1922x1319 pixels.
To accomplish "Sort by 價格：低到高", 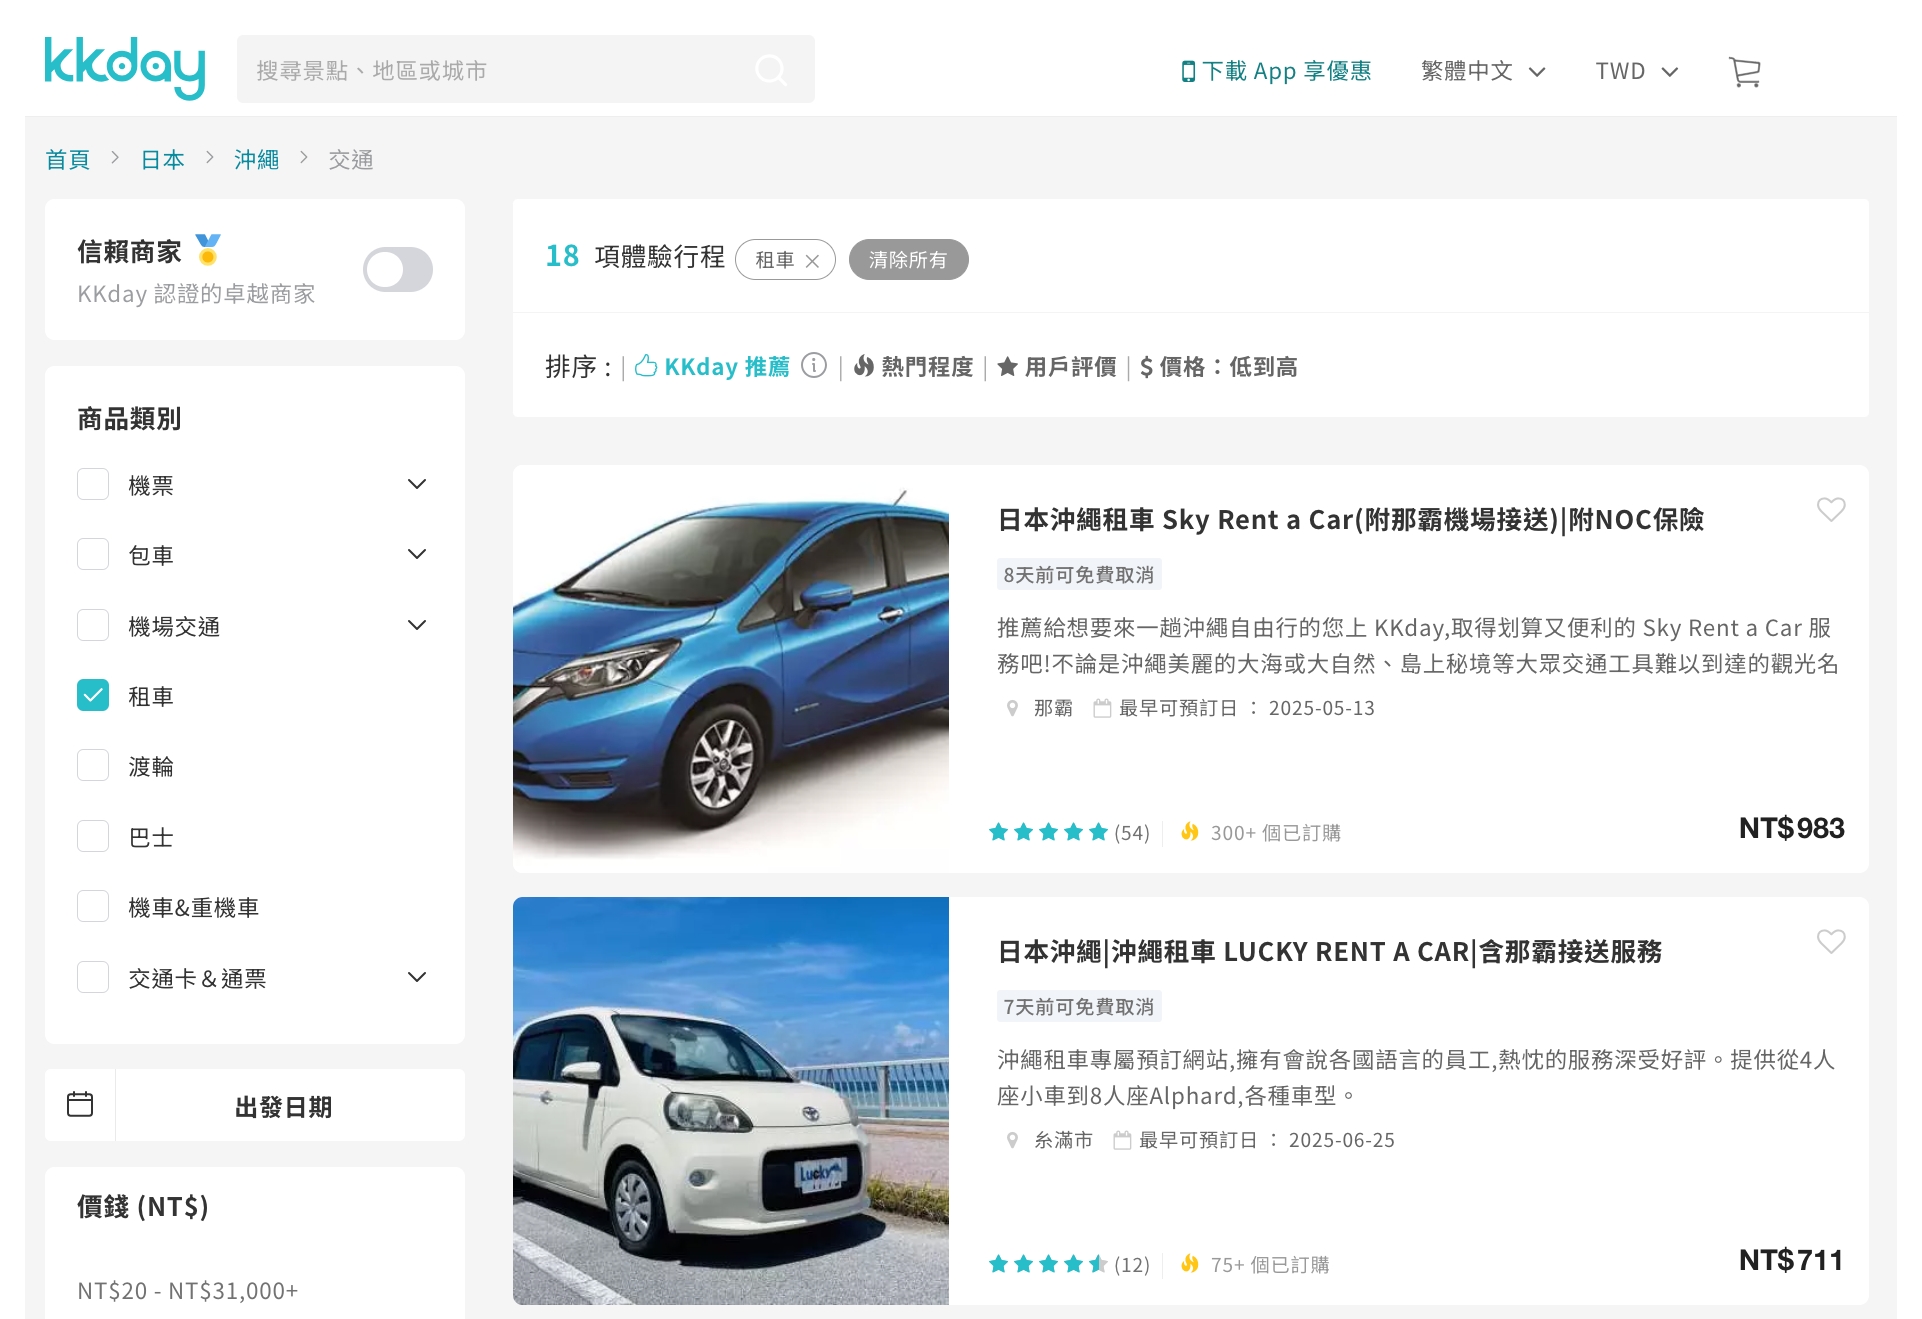I will (x=1218, y=367).
